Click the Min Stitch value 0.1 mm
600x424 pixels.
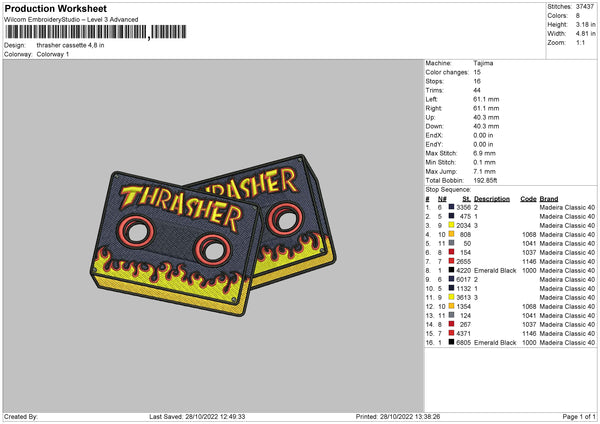484,163
